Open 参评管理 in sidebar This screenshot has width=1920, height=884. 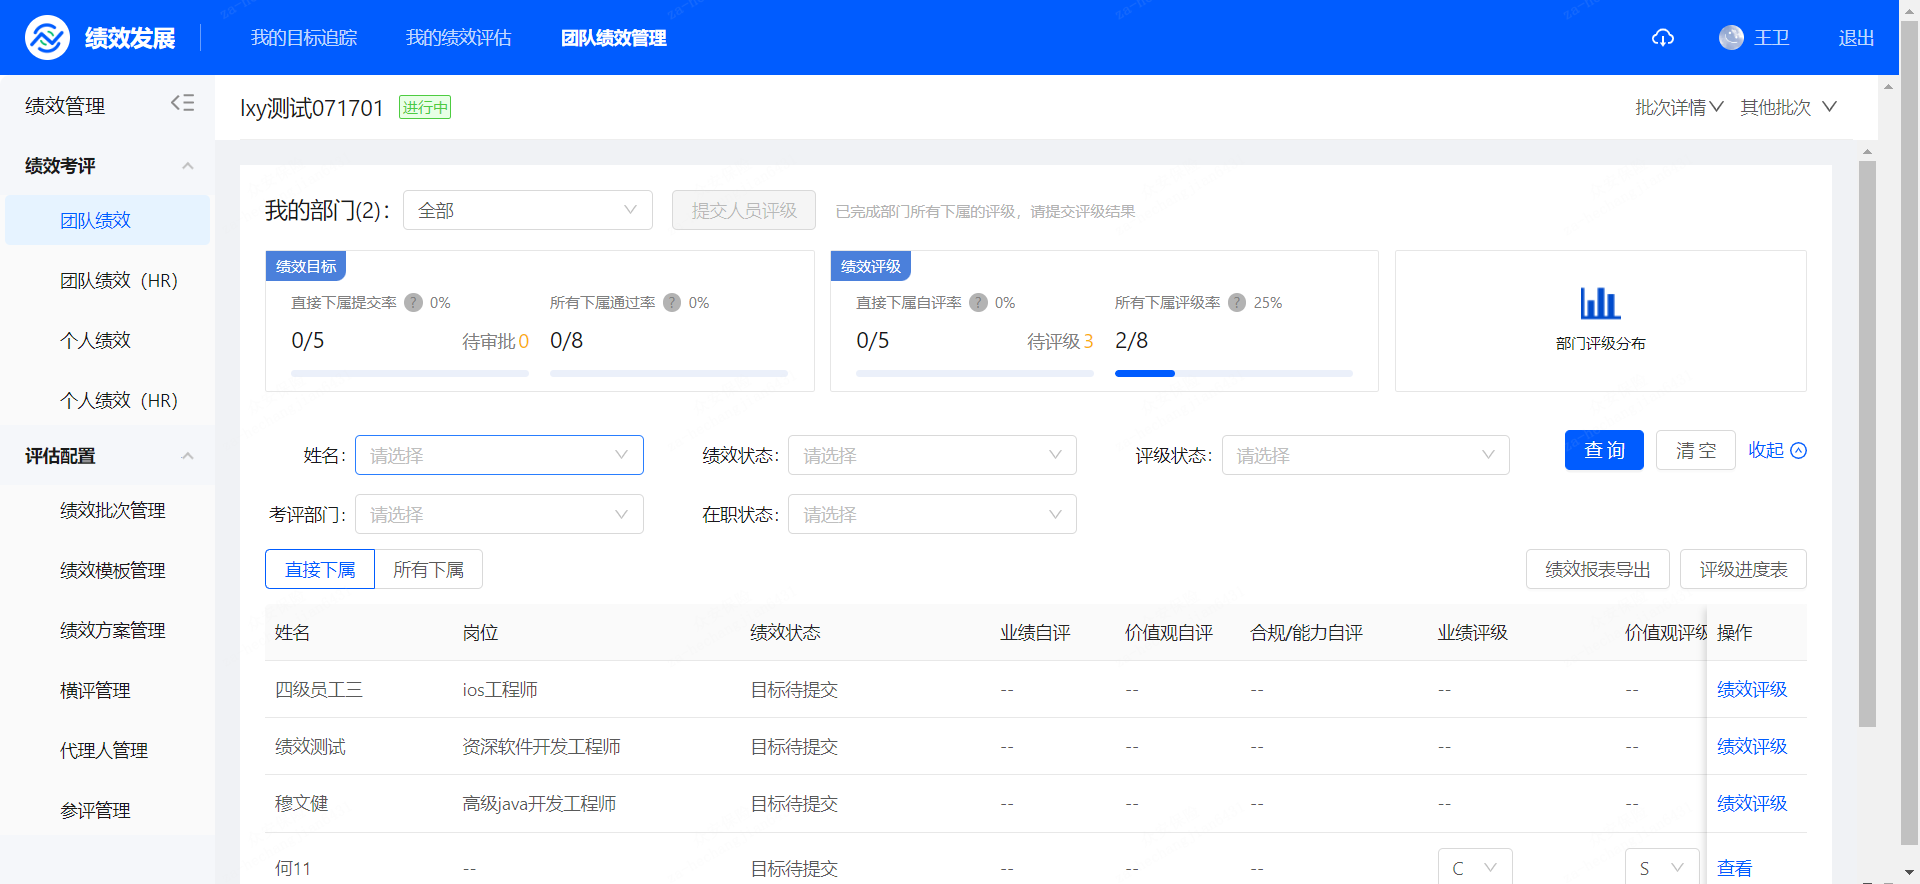pyautogui.click(x=107, y=810)
